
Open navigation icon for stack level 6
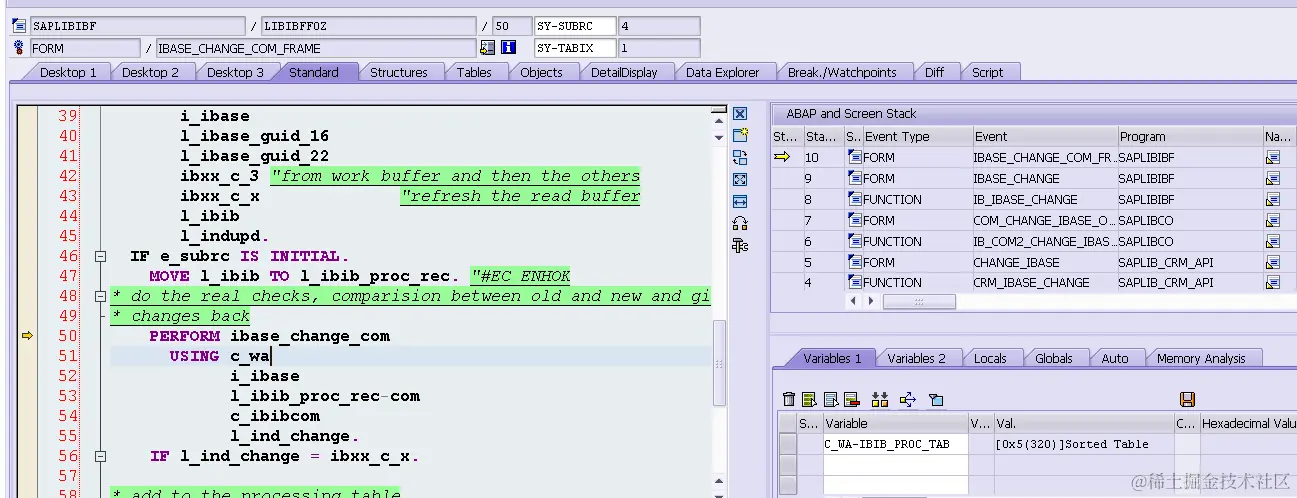coord(1273,241)
